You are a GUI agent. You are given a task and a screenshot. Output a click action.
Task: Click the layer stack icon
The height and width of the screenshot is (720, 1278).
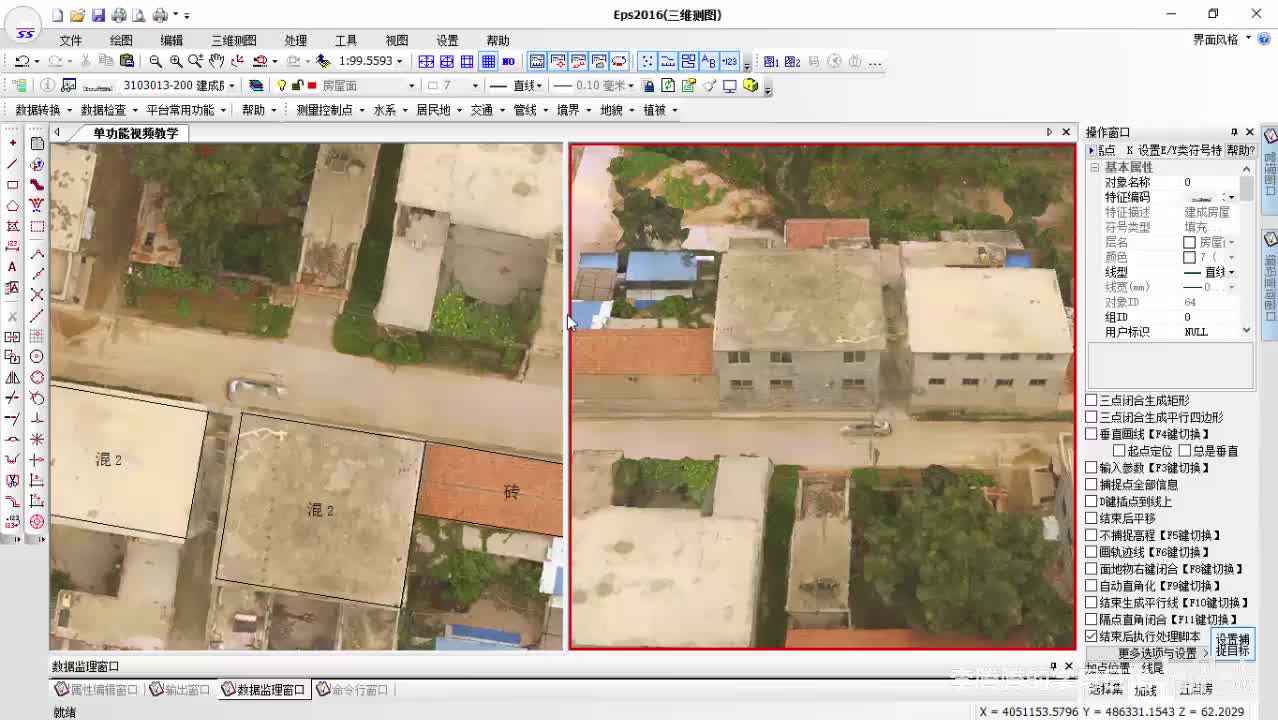click(x=256, y=86)
